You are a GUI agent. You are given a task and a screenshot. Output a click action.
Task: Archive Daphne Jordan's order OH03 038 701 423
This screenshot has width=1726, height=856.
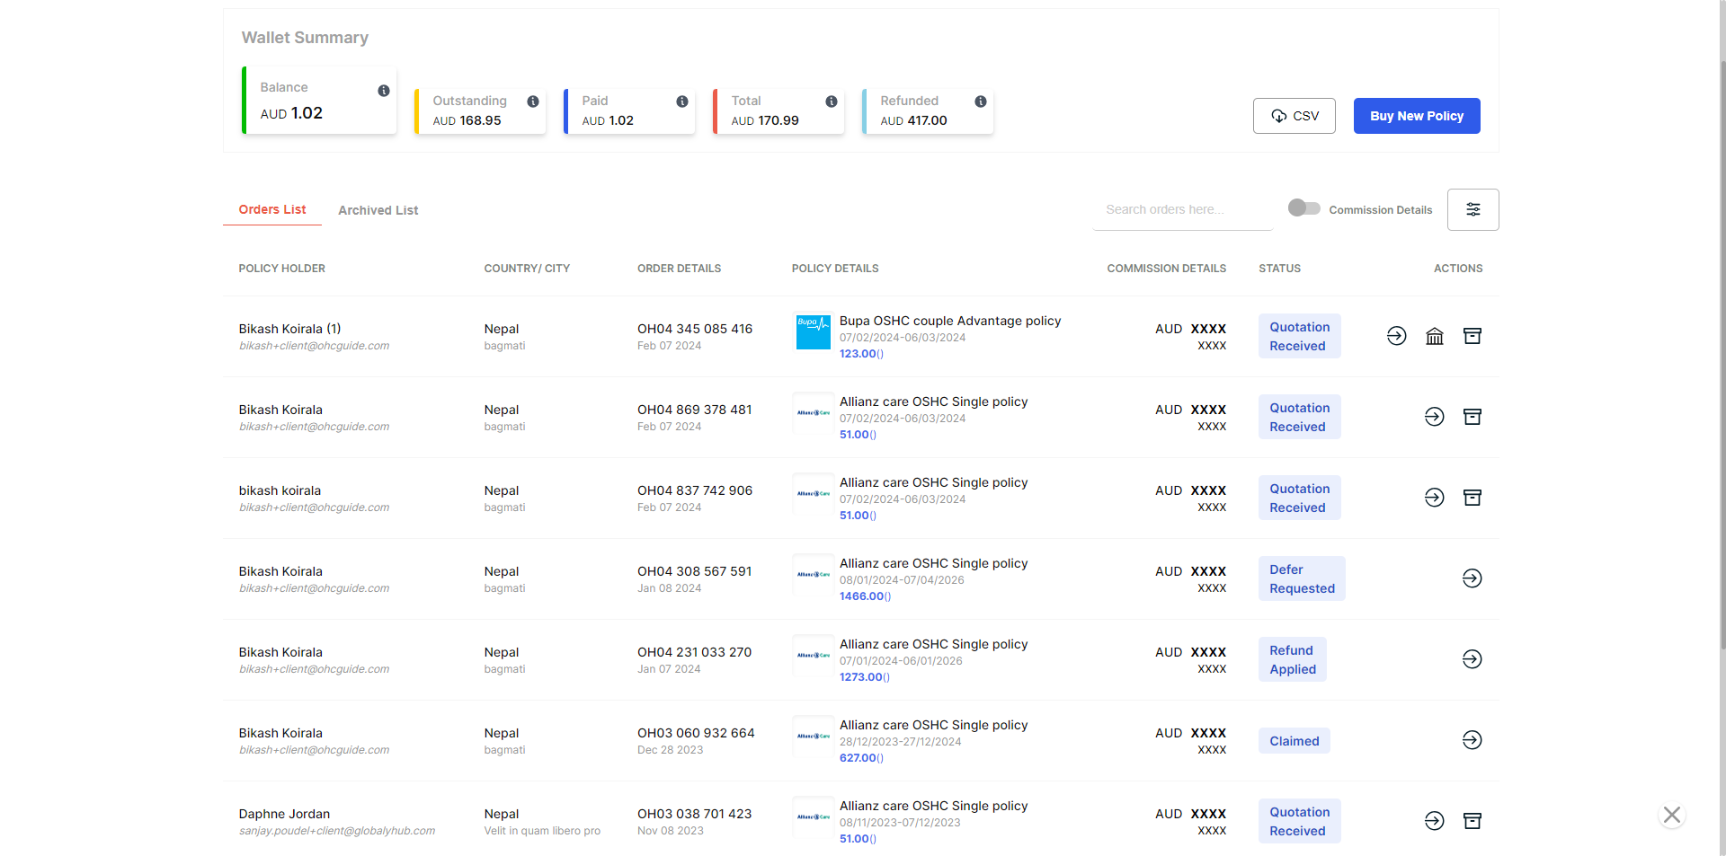tap(1472, 821)
